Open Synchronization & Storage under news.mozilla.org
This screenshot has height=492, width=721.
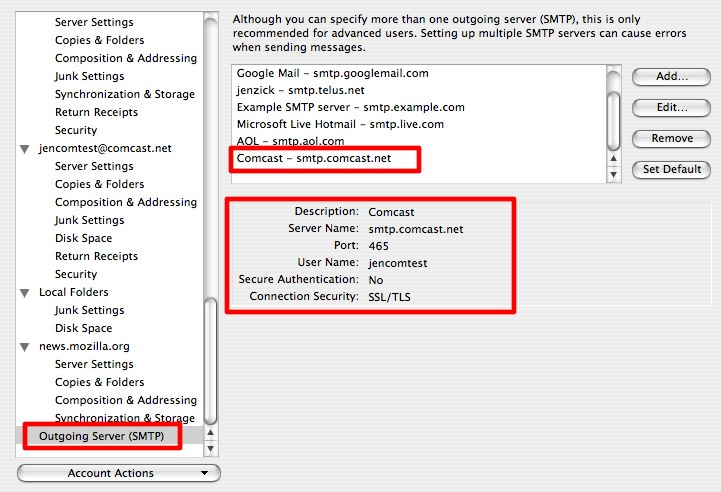pos(125,418)
